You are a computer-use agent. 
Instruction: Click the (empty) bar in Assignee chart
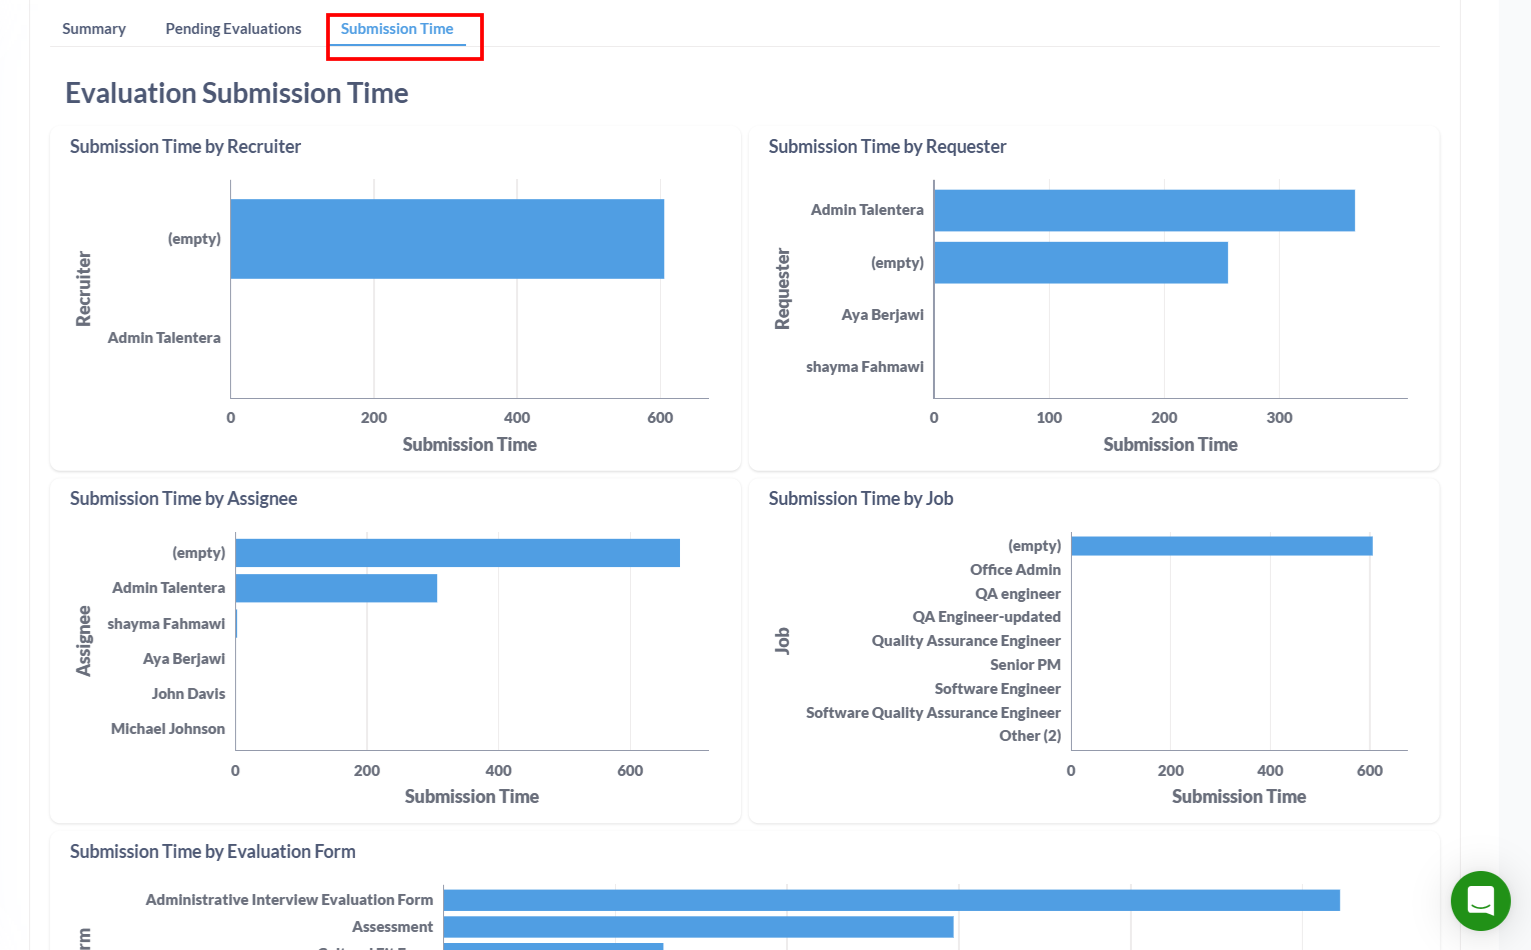coord(457,553)
